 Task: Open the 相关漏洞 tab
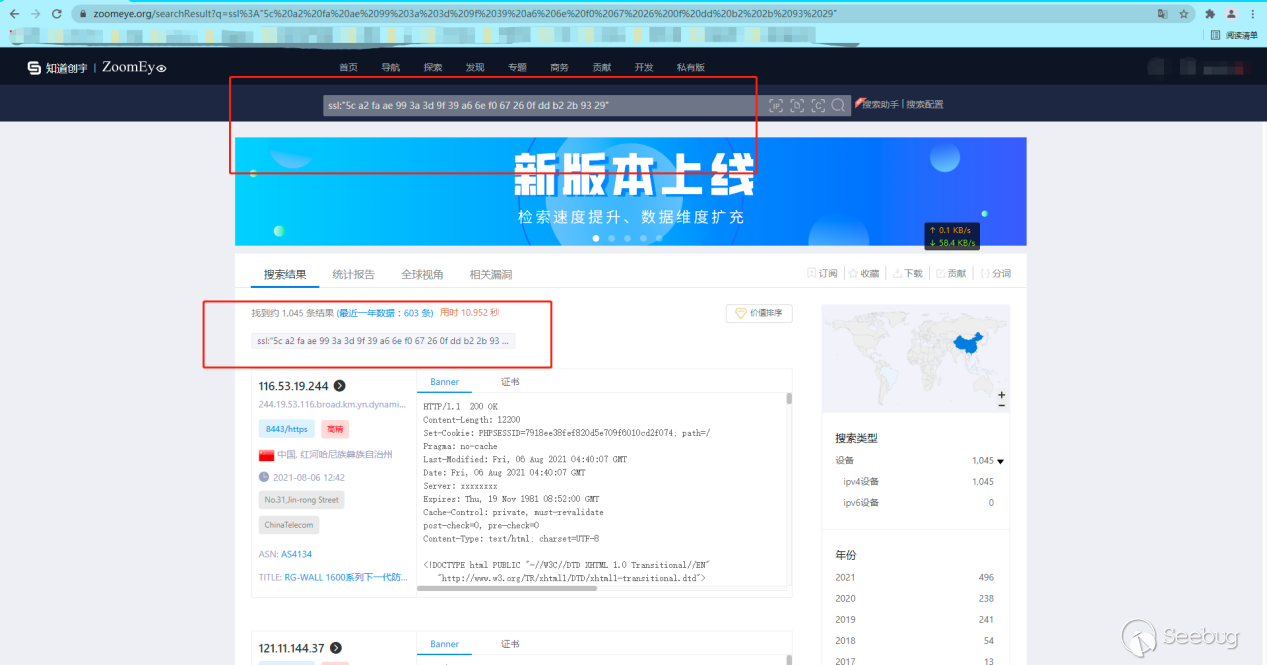coord(491,274)
